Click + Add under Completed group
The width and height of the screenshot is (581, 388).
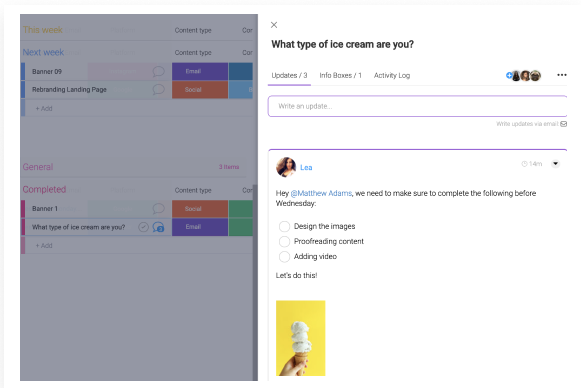(x=44, y=246)
